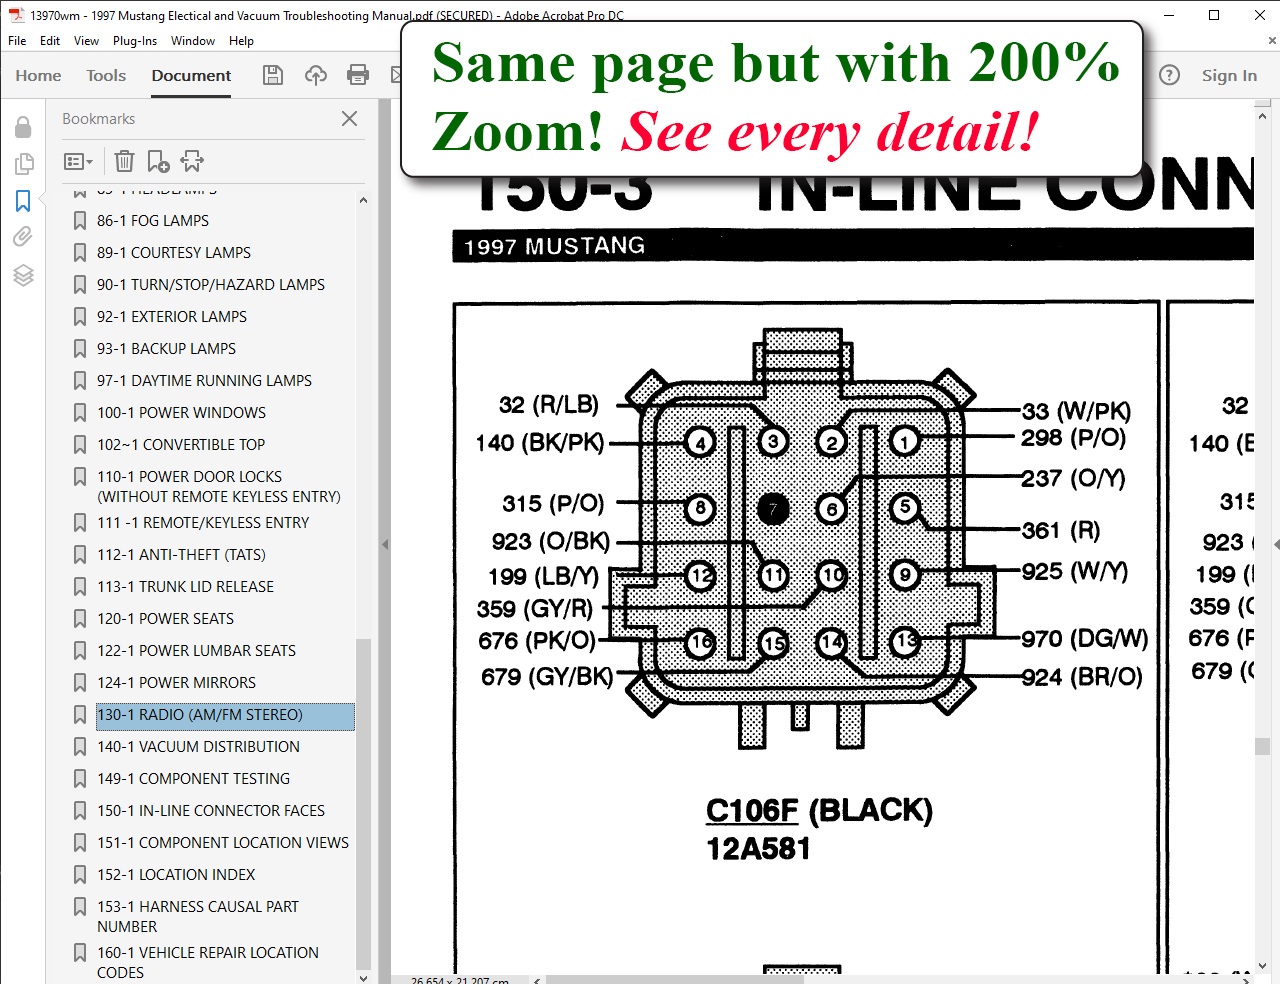Viewport: 1280px width, 984px height.
Task: Open bookmark 102-1 CONVERTIBLE TOP
Action: [181, 445]
